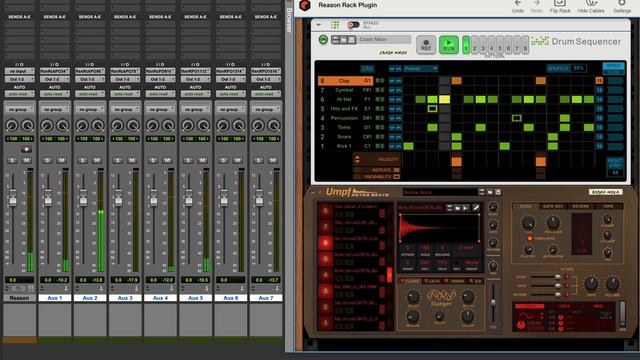Click the Drum Sequencer save patch disk icon
This screenshot has width=640, height=360.
click(x=351, y=40)
